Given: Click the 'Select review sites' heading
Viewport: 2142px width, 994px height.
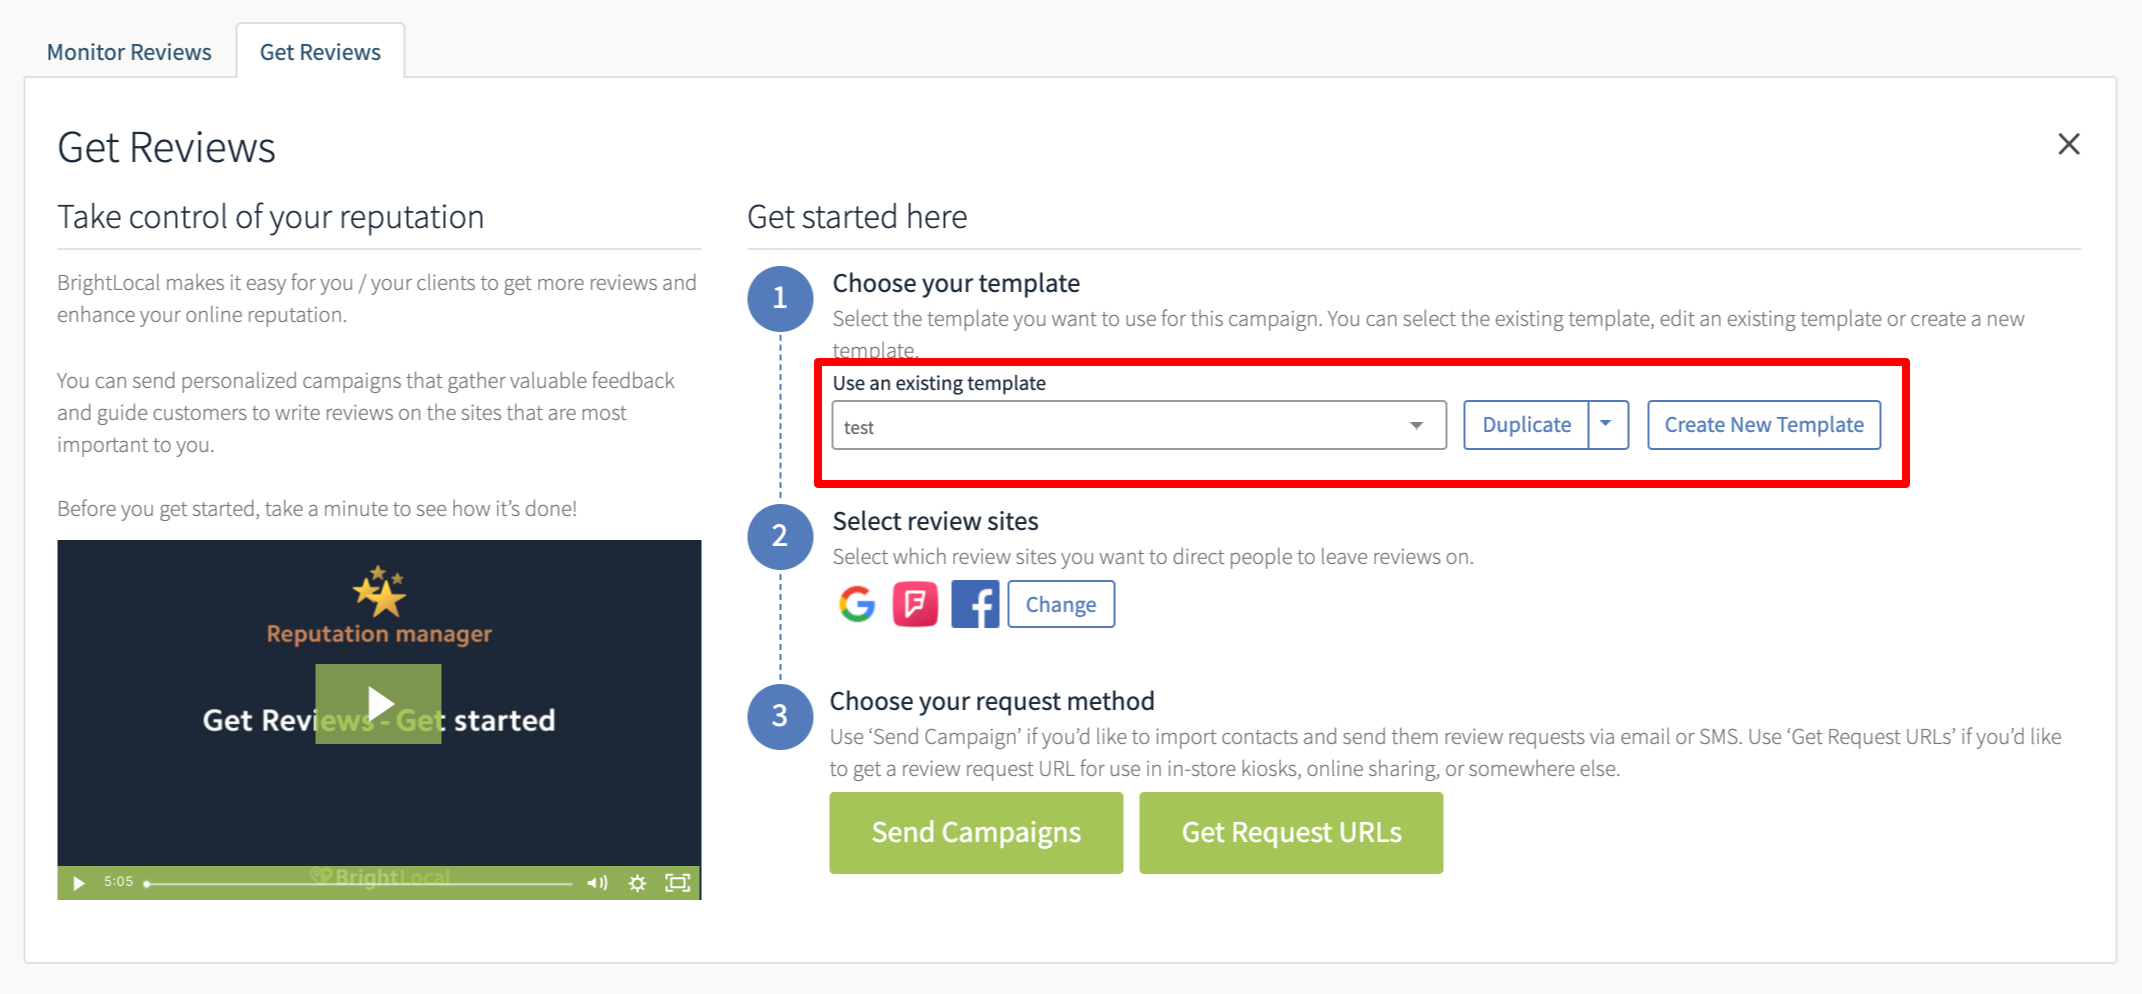Looking at the screenshot, I should (x=935, y=521).
